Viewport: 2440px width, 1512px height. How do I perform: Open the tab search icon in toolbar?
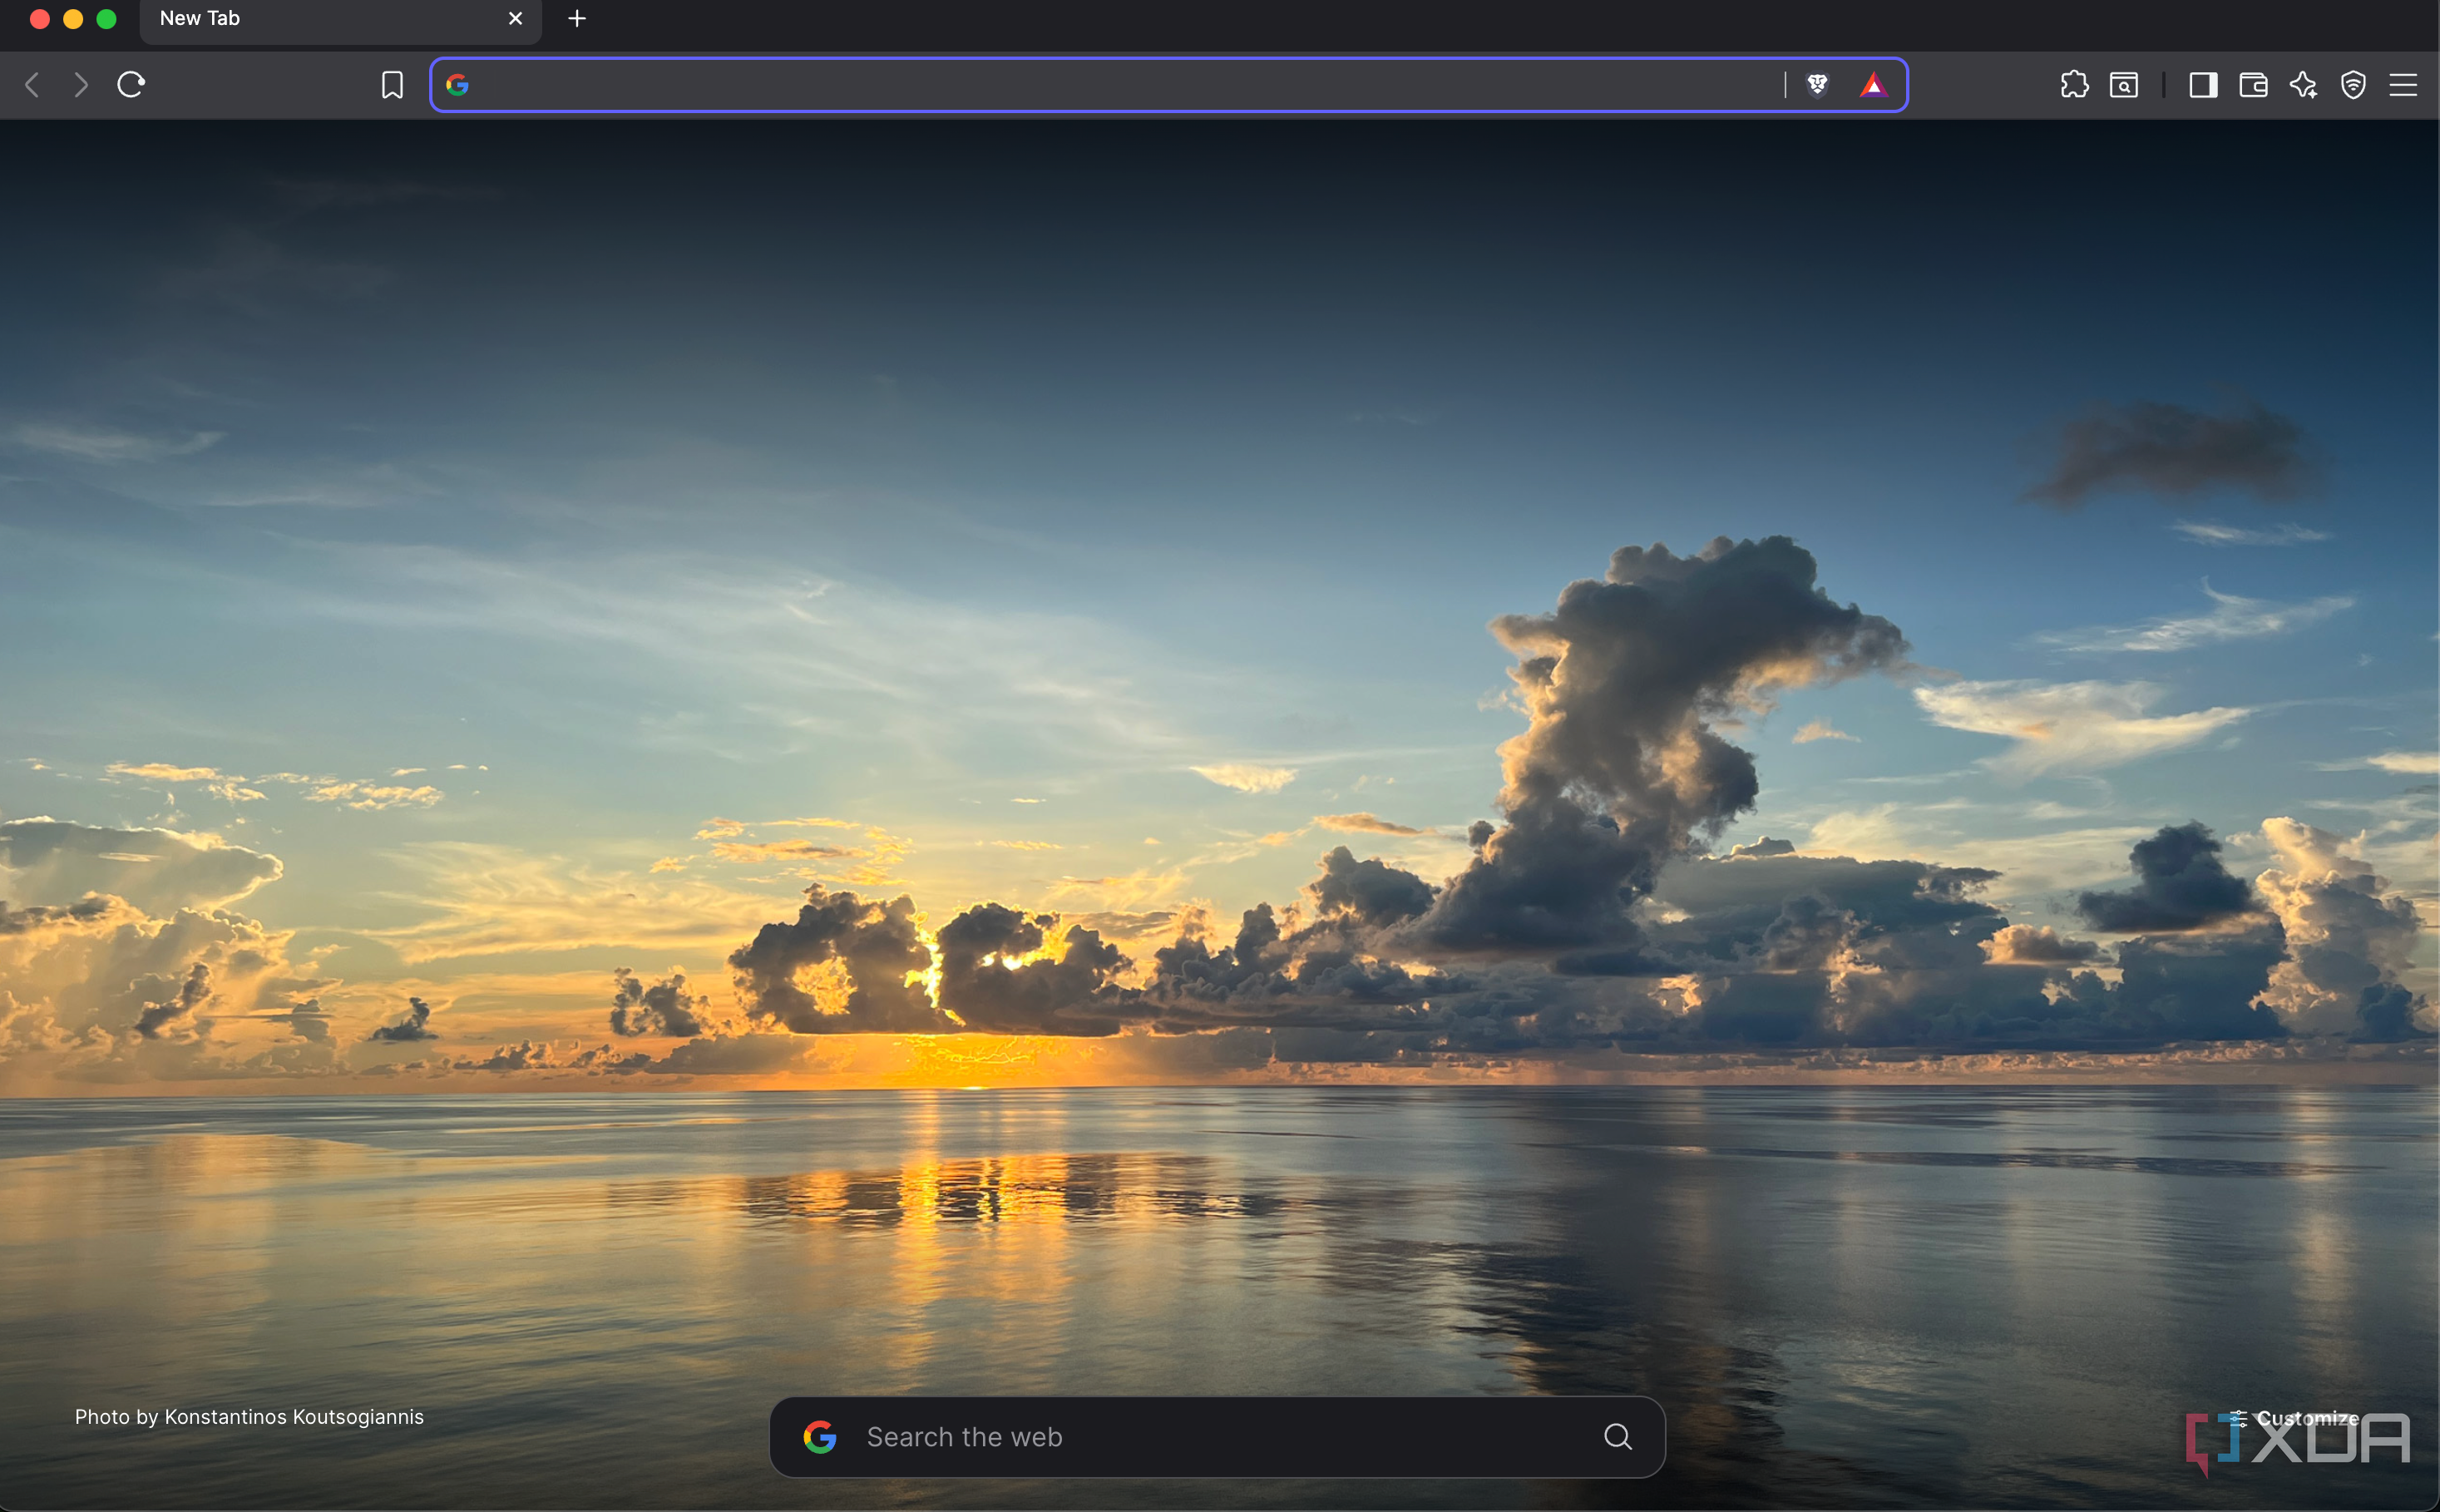(2124, 85)
